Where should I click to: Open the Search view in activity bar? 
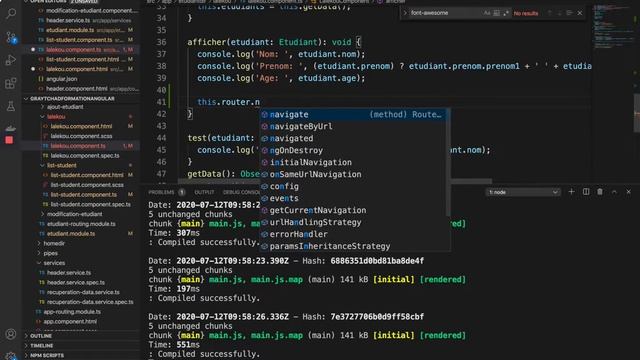pyautogui.click(x=11, y=13)
